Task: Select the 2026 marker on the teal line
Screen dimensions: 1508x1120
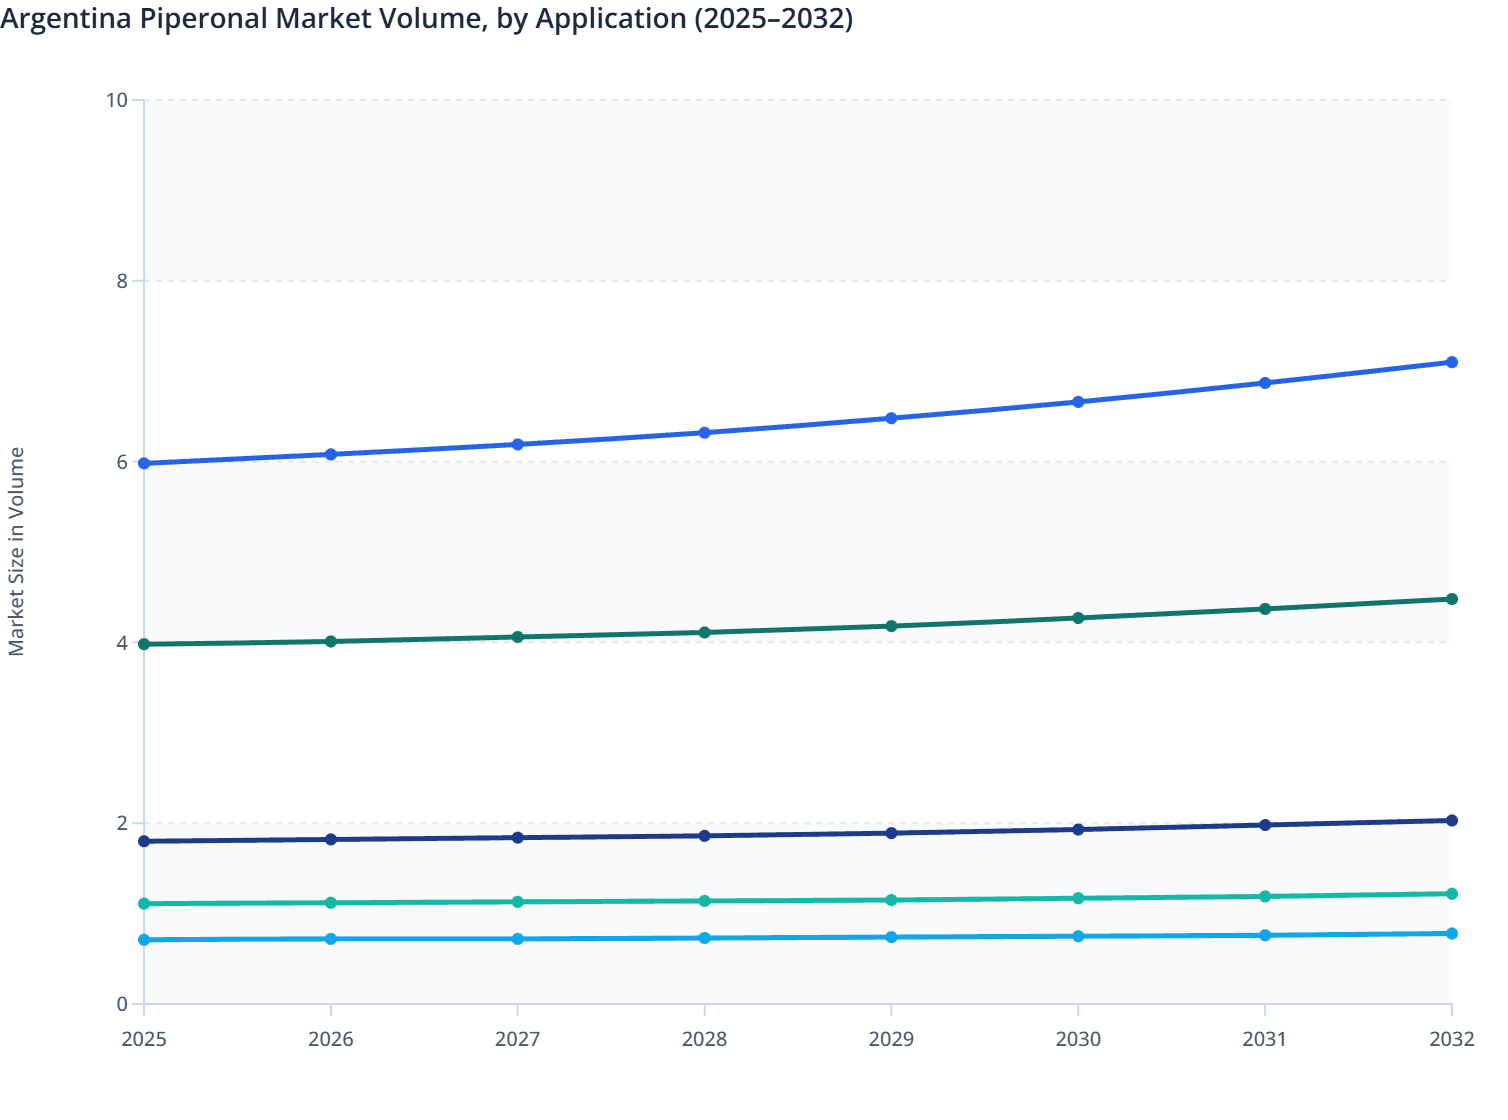Action: point(330,902)
